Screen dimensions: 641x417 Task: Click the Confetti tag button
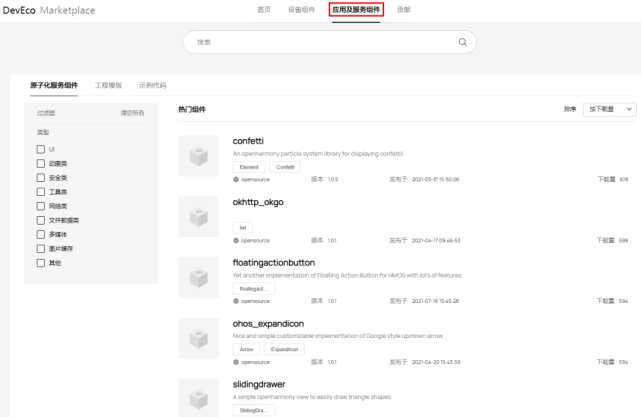click(285, 167)
